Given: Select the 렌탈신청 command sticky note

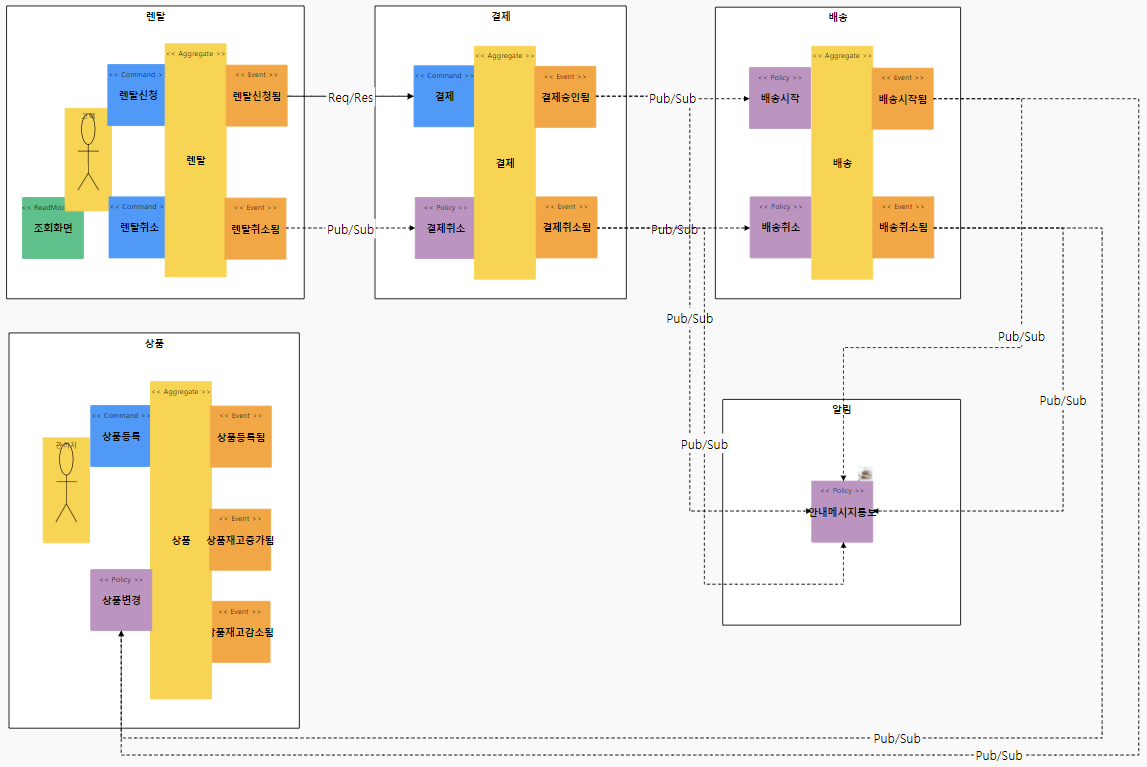Looking at the screenshot, I should pyautogui.click(x=137, y=95).
